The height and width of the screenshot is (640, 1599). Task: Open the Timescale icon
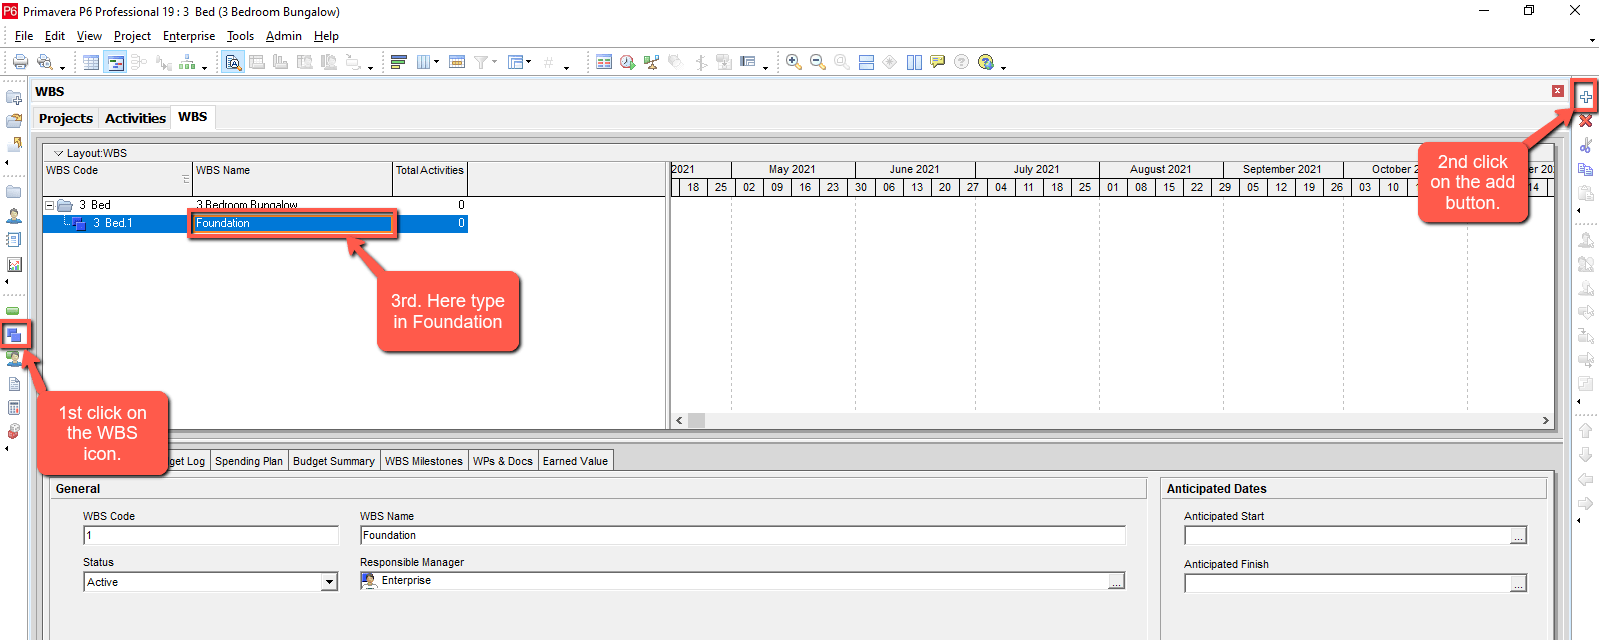pos(457,62)
